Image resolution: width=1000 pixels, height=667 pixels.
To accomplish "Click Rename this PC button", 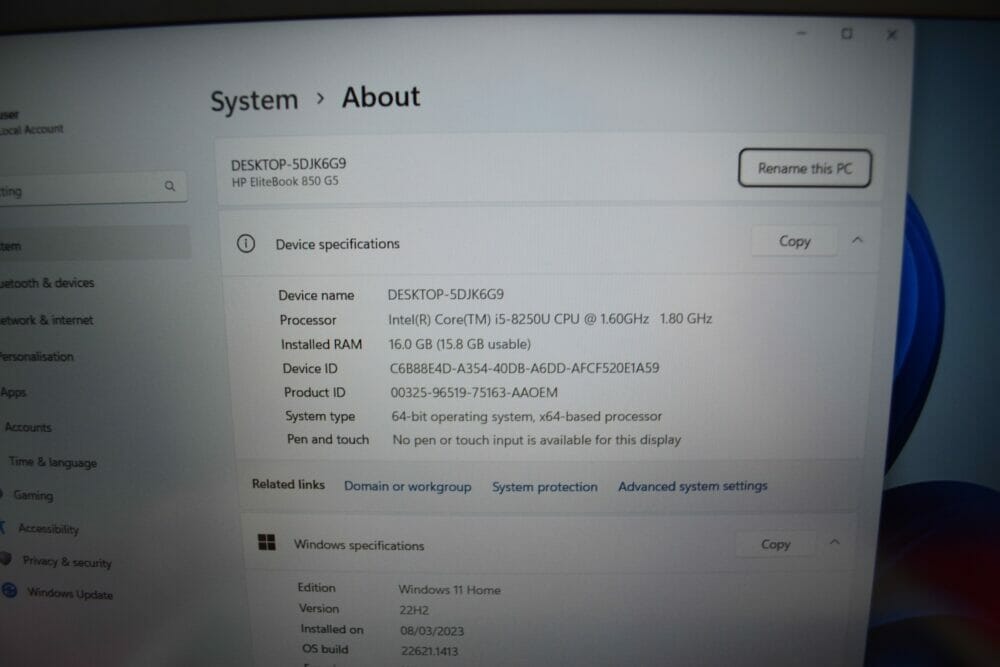I will point(805,168).
